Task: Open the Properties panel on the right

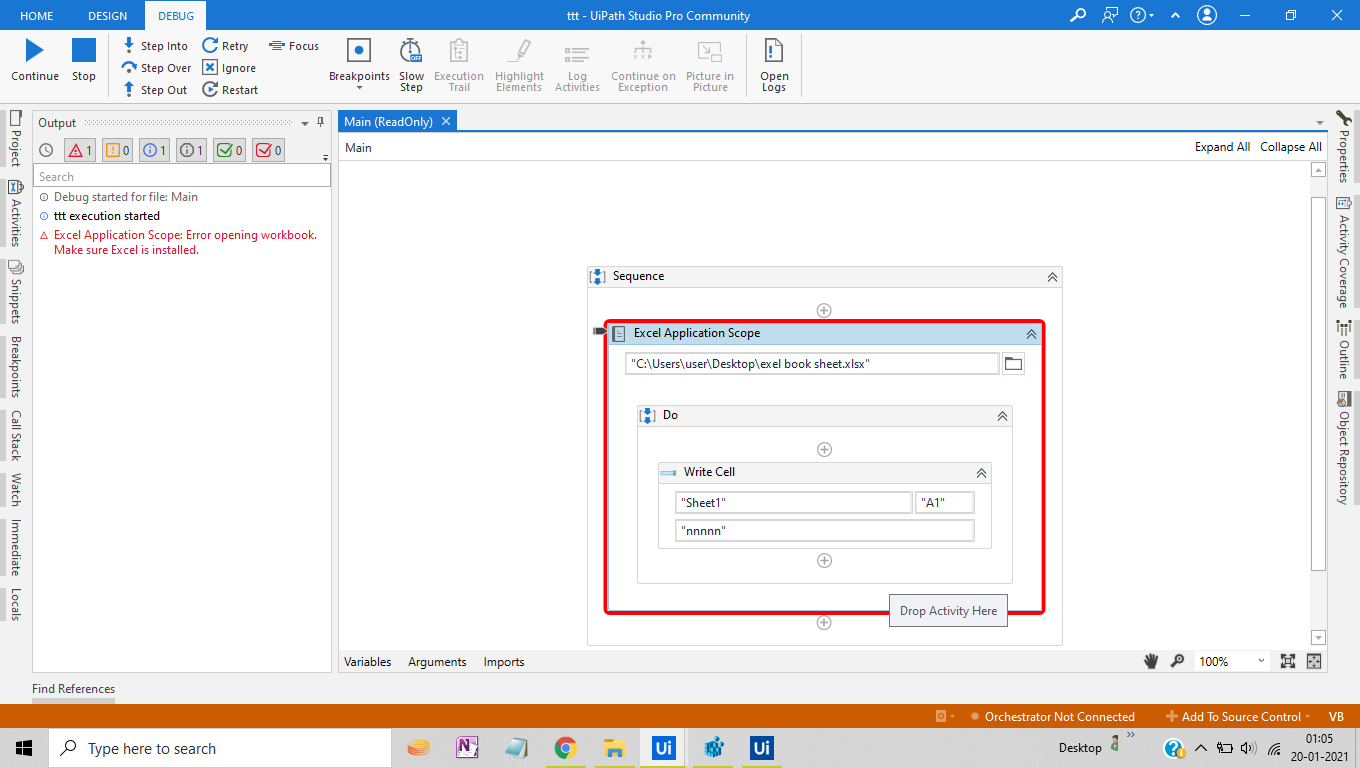Action: [1344, 147]
